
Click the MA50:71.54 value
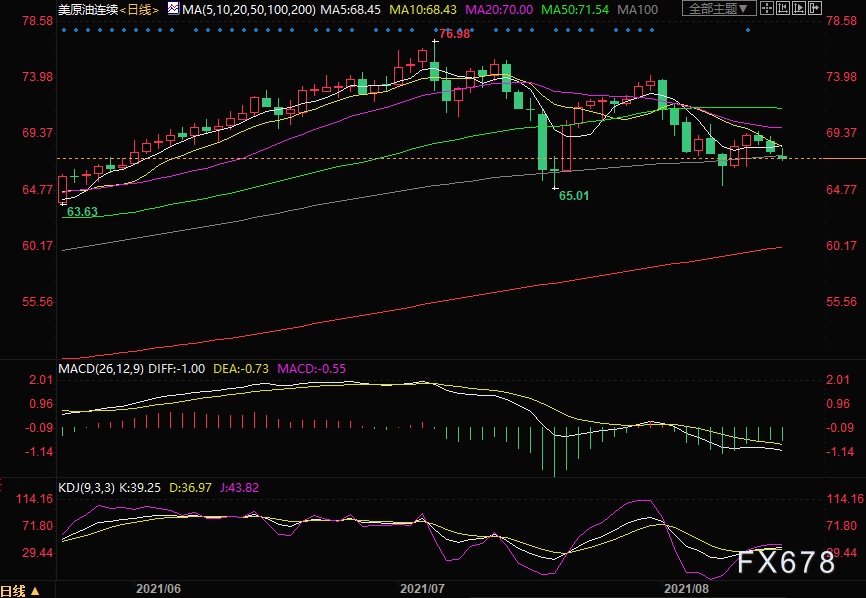pyautogui.click(x=575, y=9)
